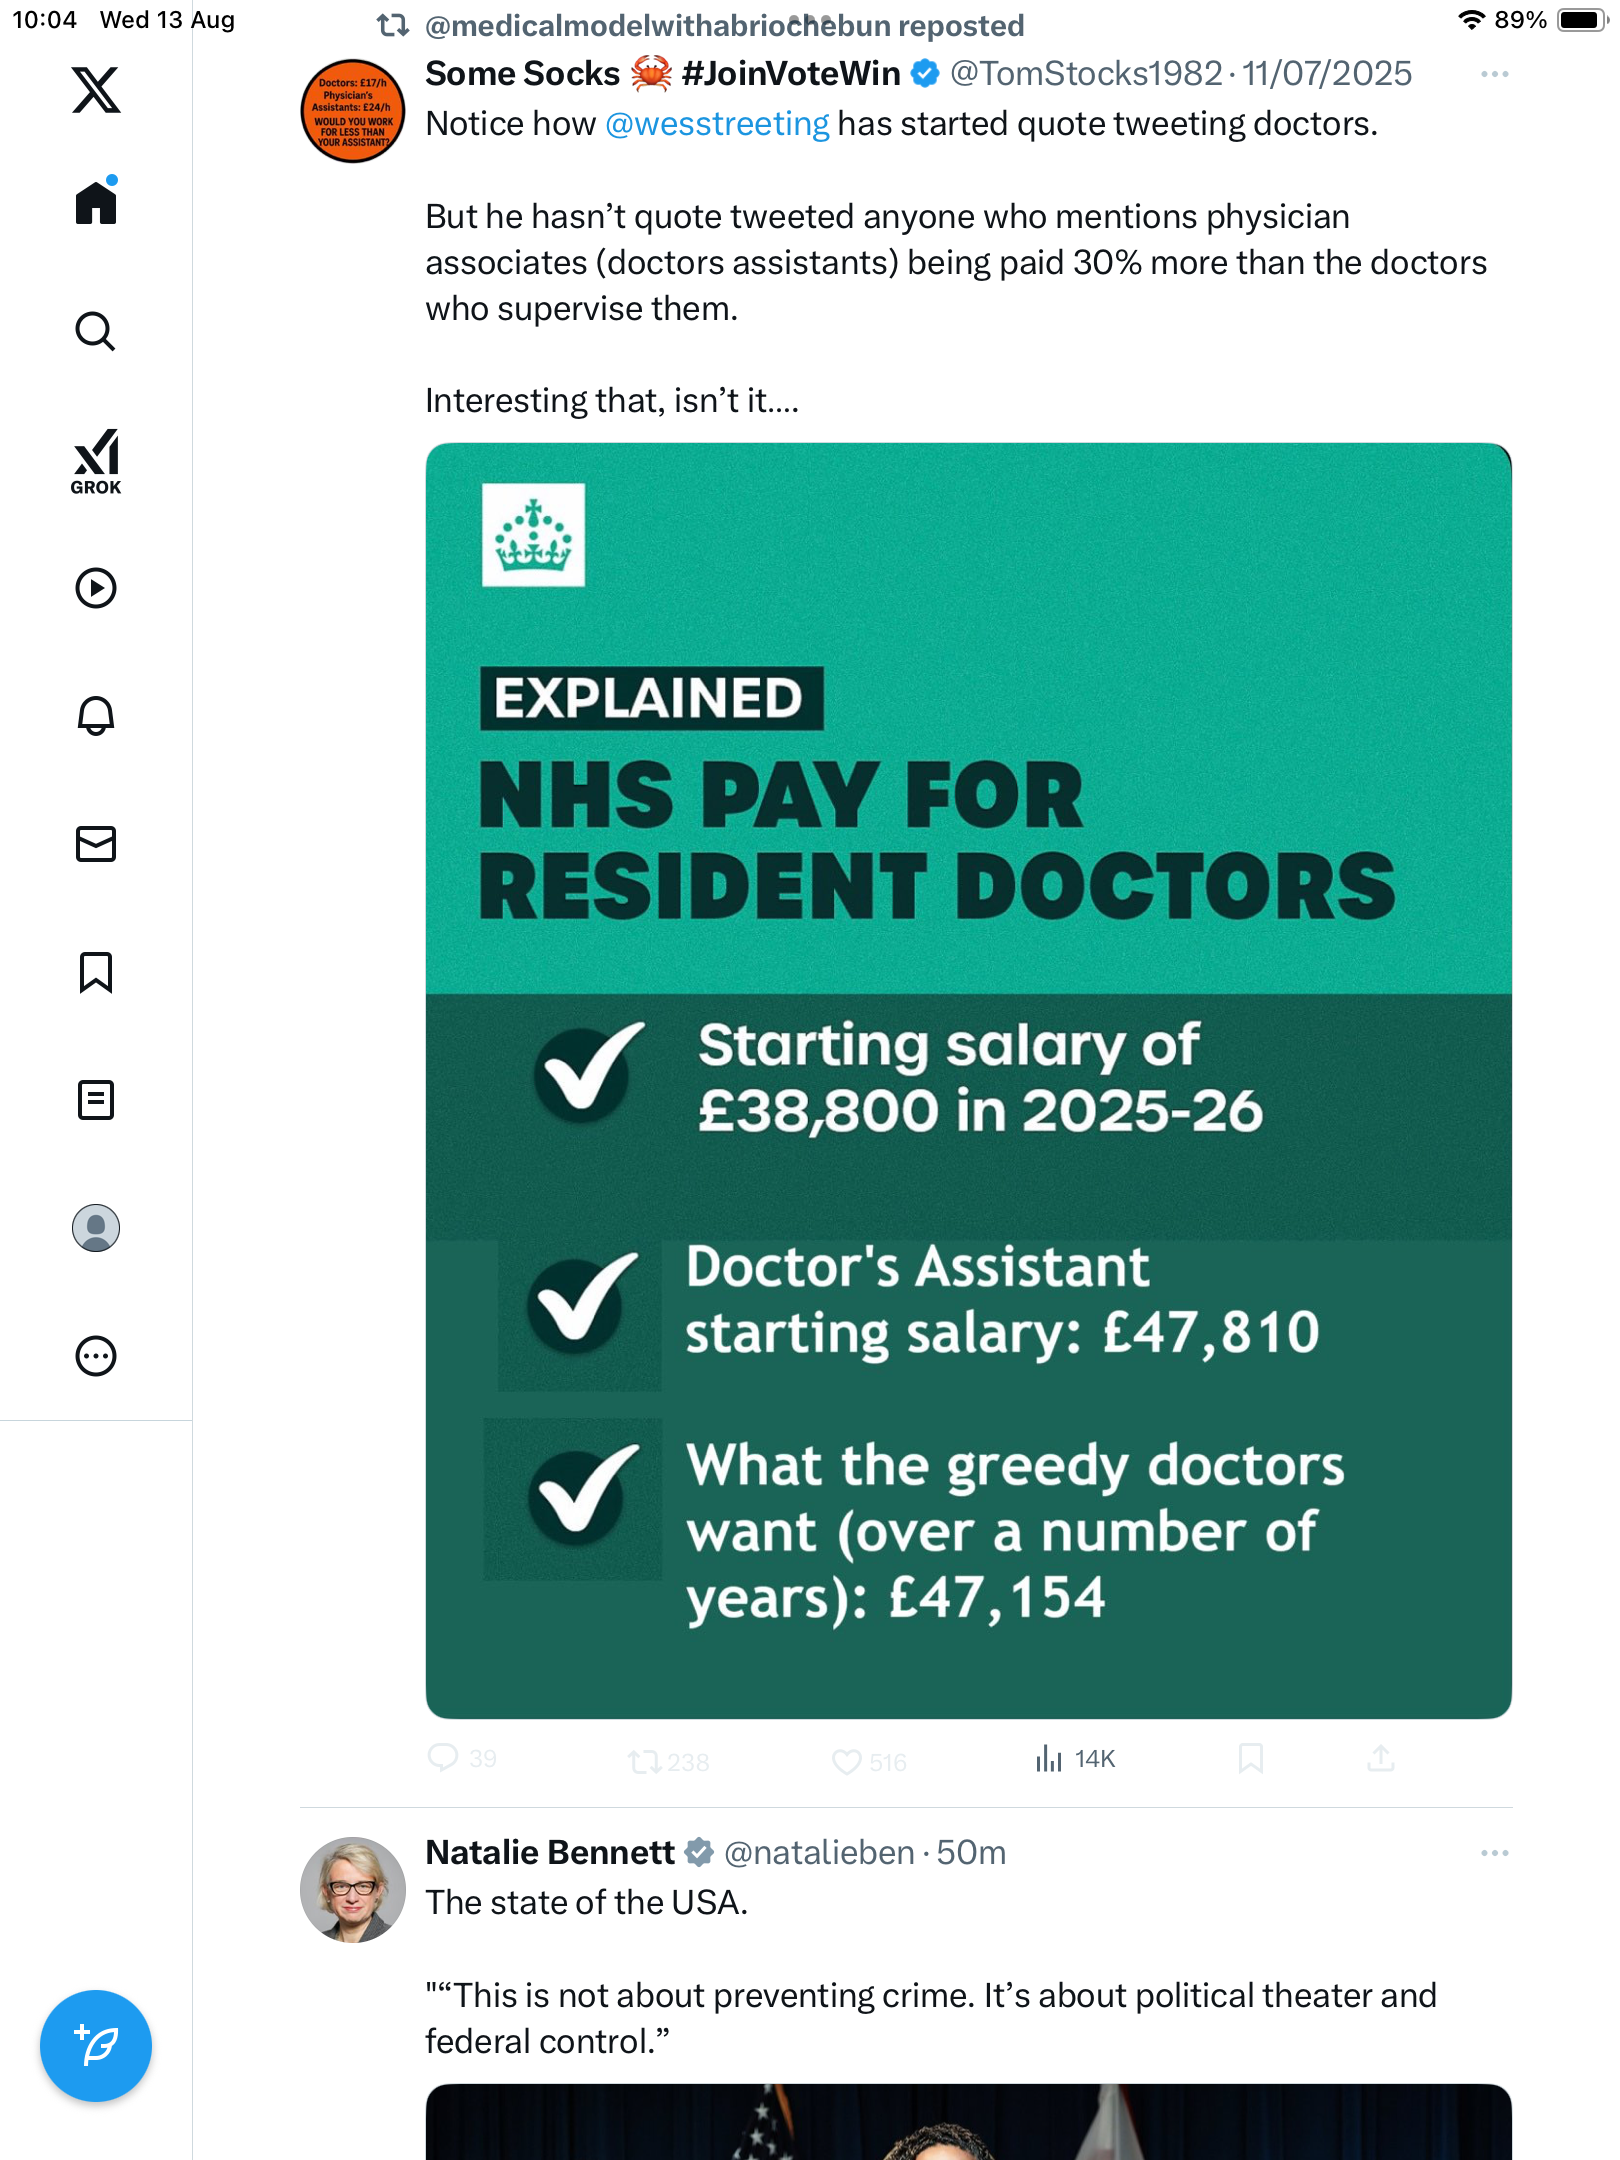Open Bookmarks in the sidebar
Screen dimensions: 1620x2160
point(96,972)
